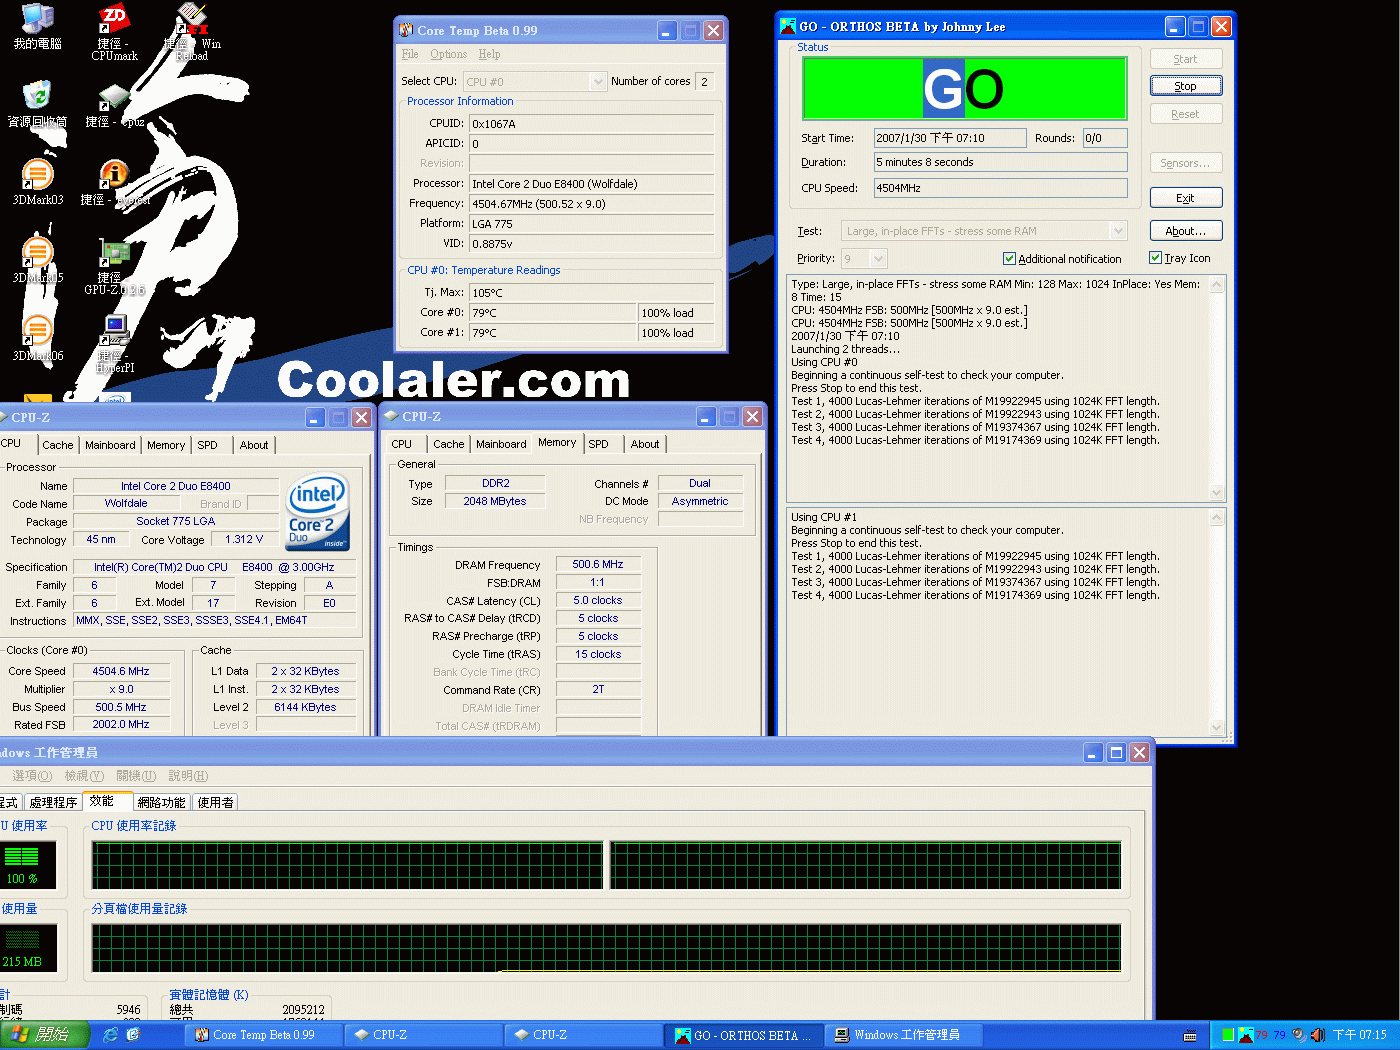Open the everest shortcut icon
The height and width of the screenshot is (1050, 1400).
pyautogui.click(x=114, y=174)
